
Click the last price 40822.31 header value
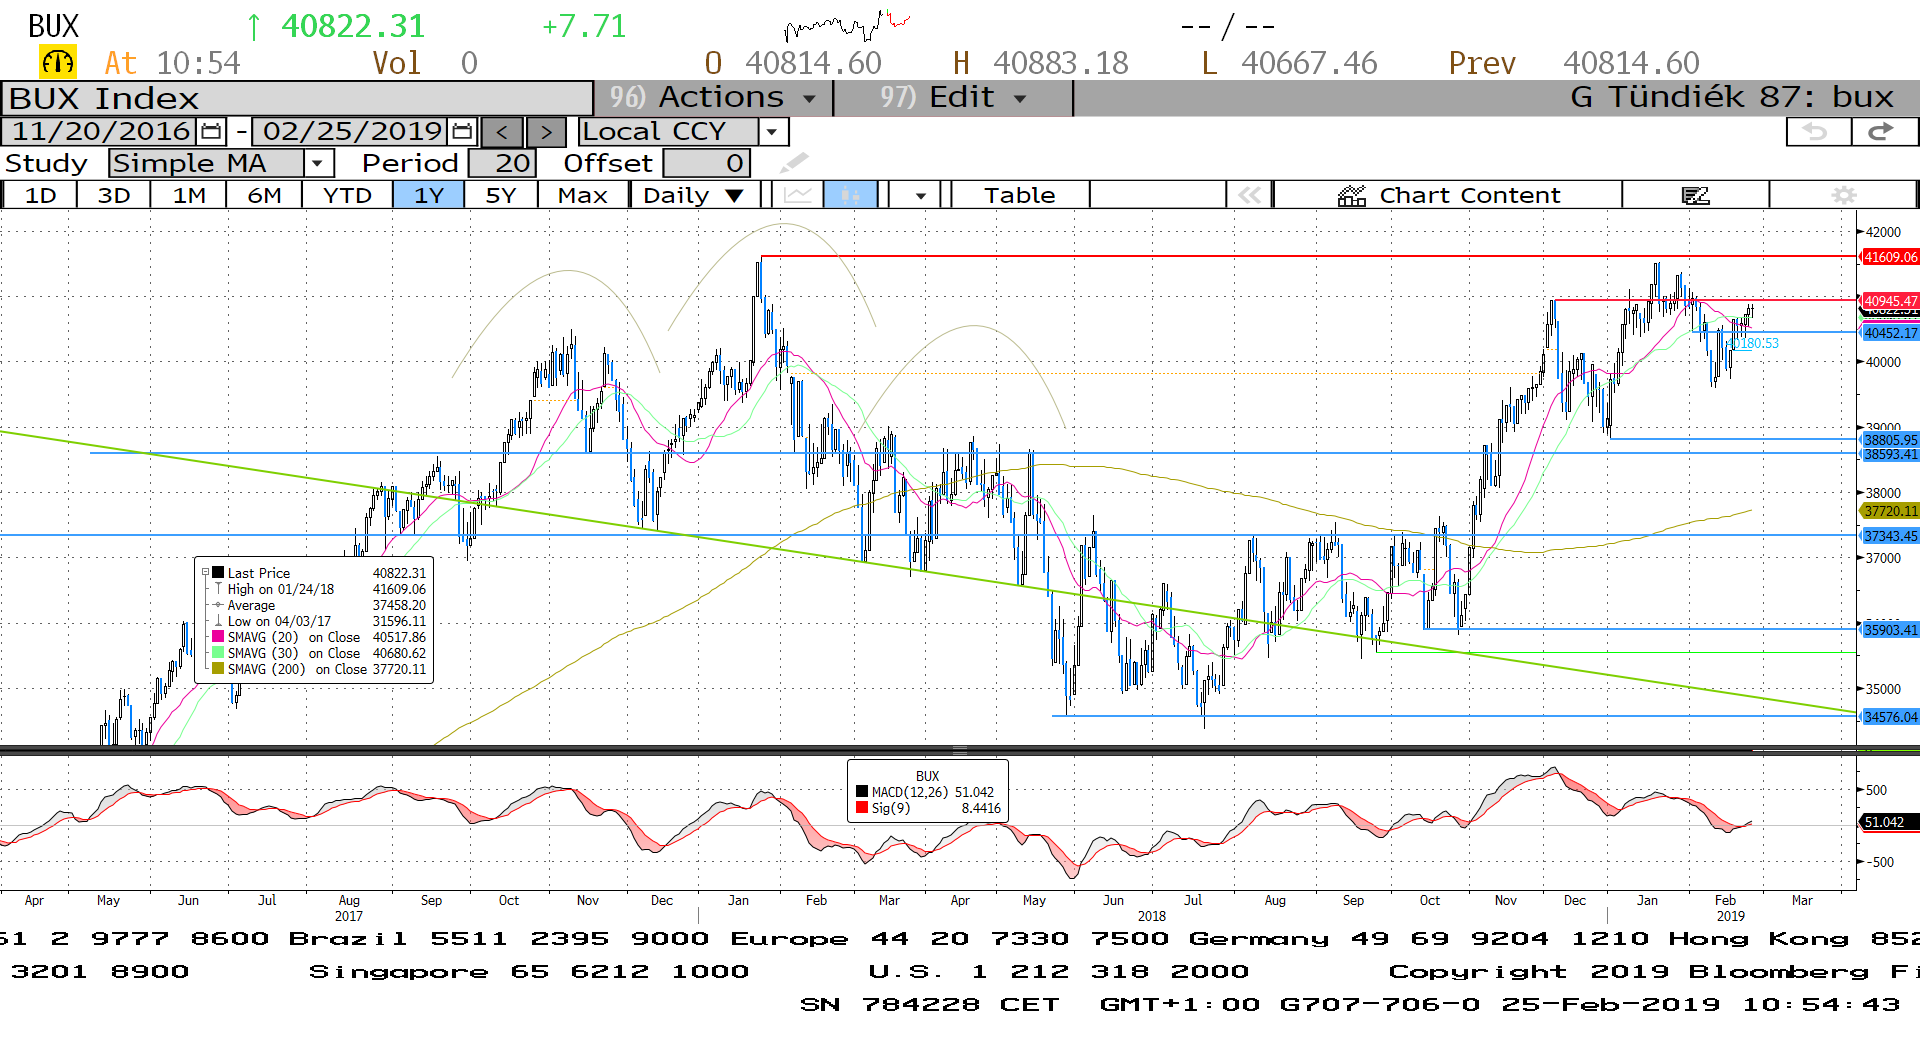coord(353,26)
